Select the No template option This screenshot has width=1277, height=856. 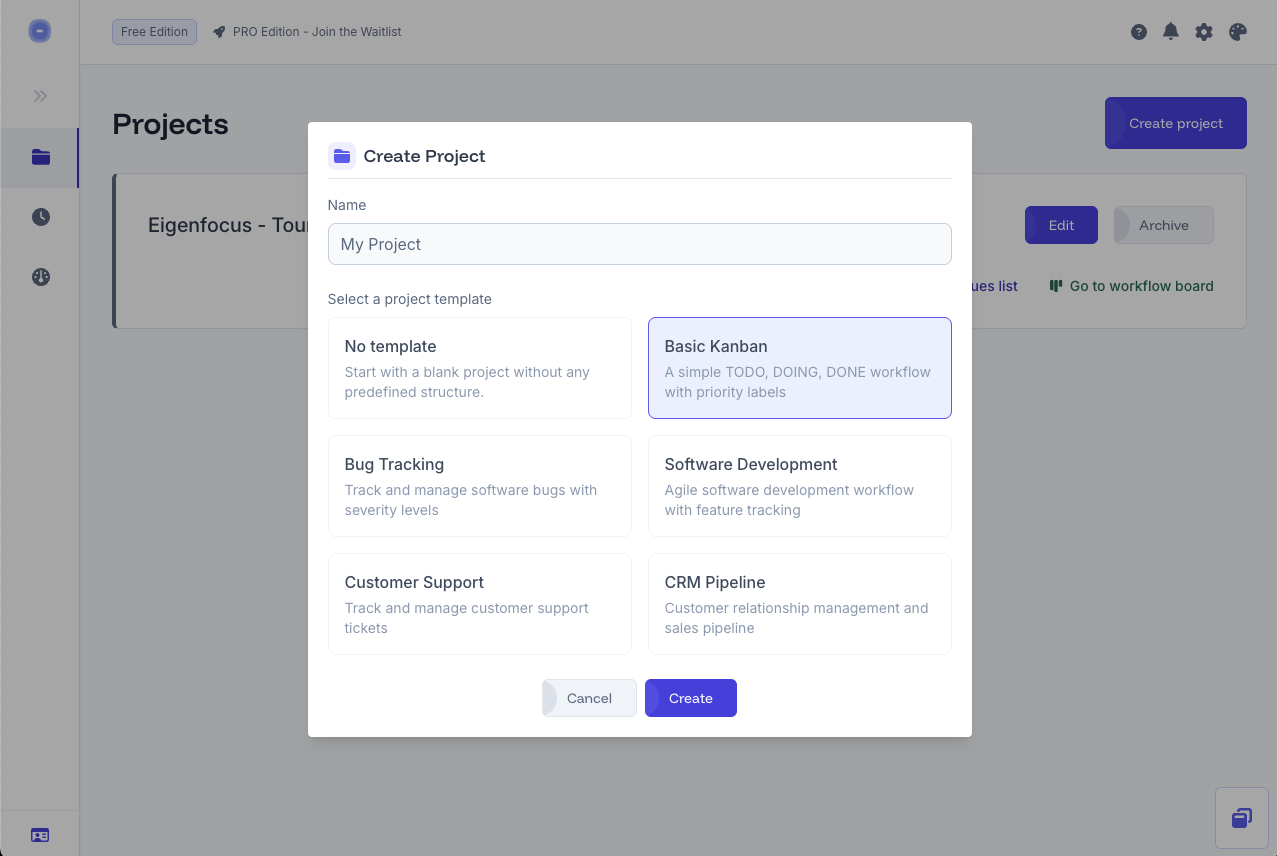(479, 368)
